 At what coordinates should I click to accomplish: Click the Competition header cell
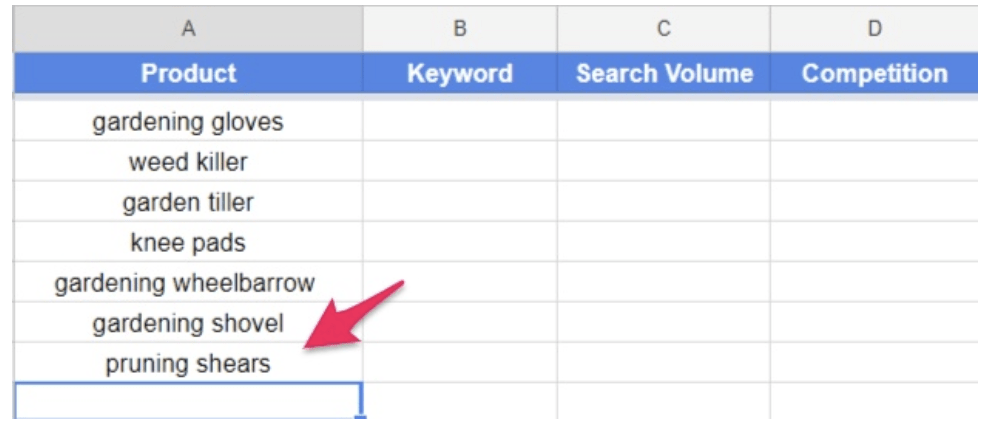[x=874, y=73]
